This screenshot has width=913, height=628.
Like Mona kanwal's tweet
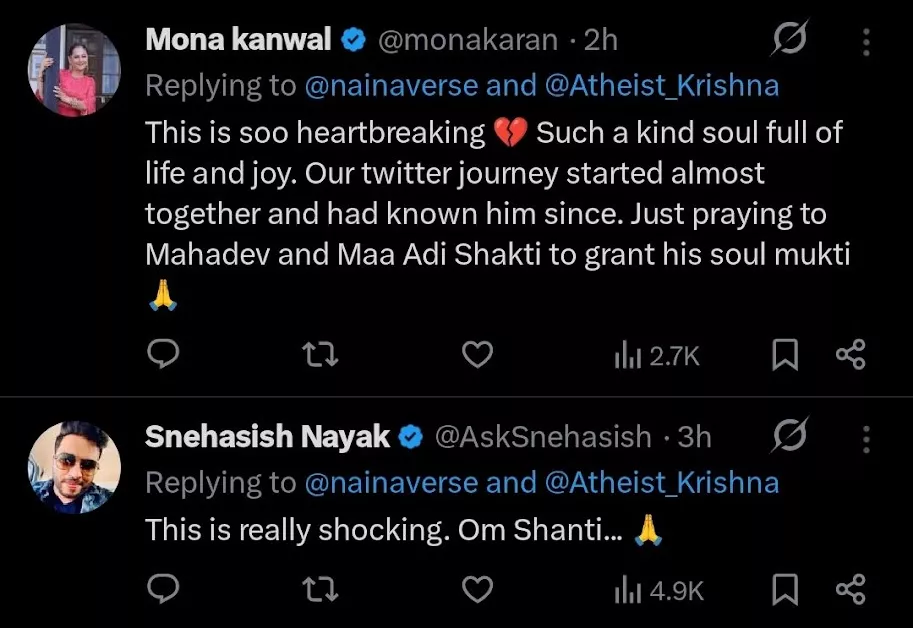tap(479, 354)
